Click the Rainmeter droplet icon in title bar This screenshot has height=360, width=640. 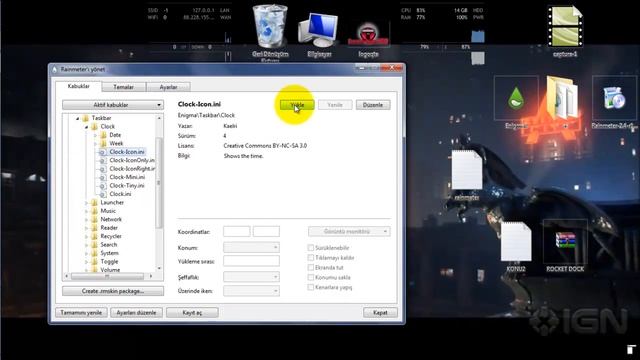(55, 69)
